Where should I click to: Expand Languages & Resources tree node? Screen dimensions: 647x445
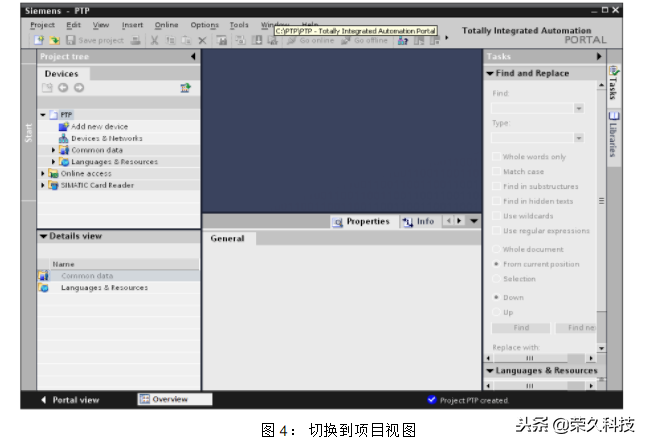(x=53, y=161)
